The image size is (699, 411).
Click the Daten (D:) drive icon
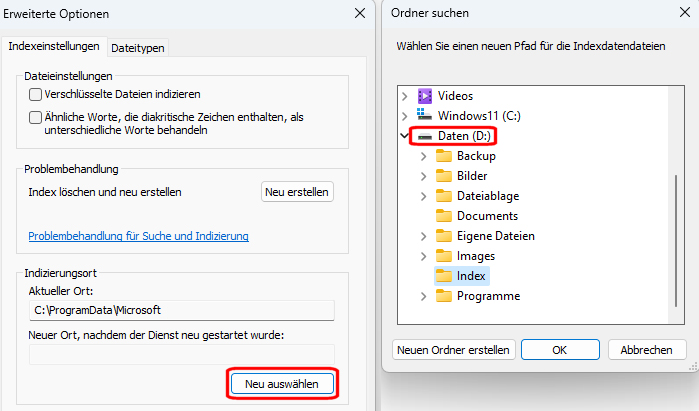[424, 136]
